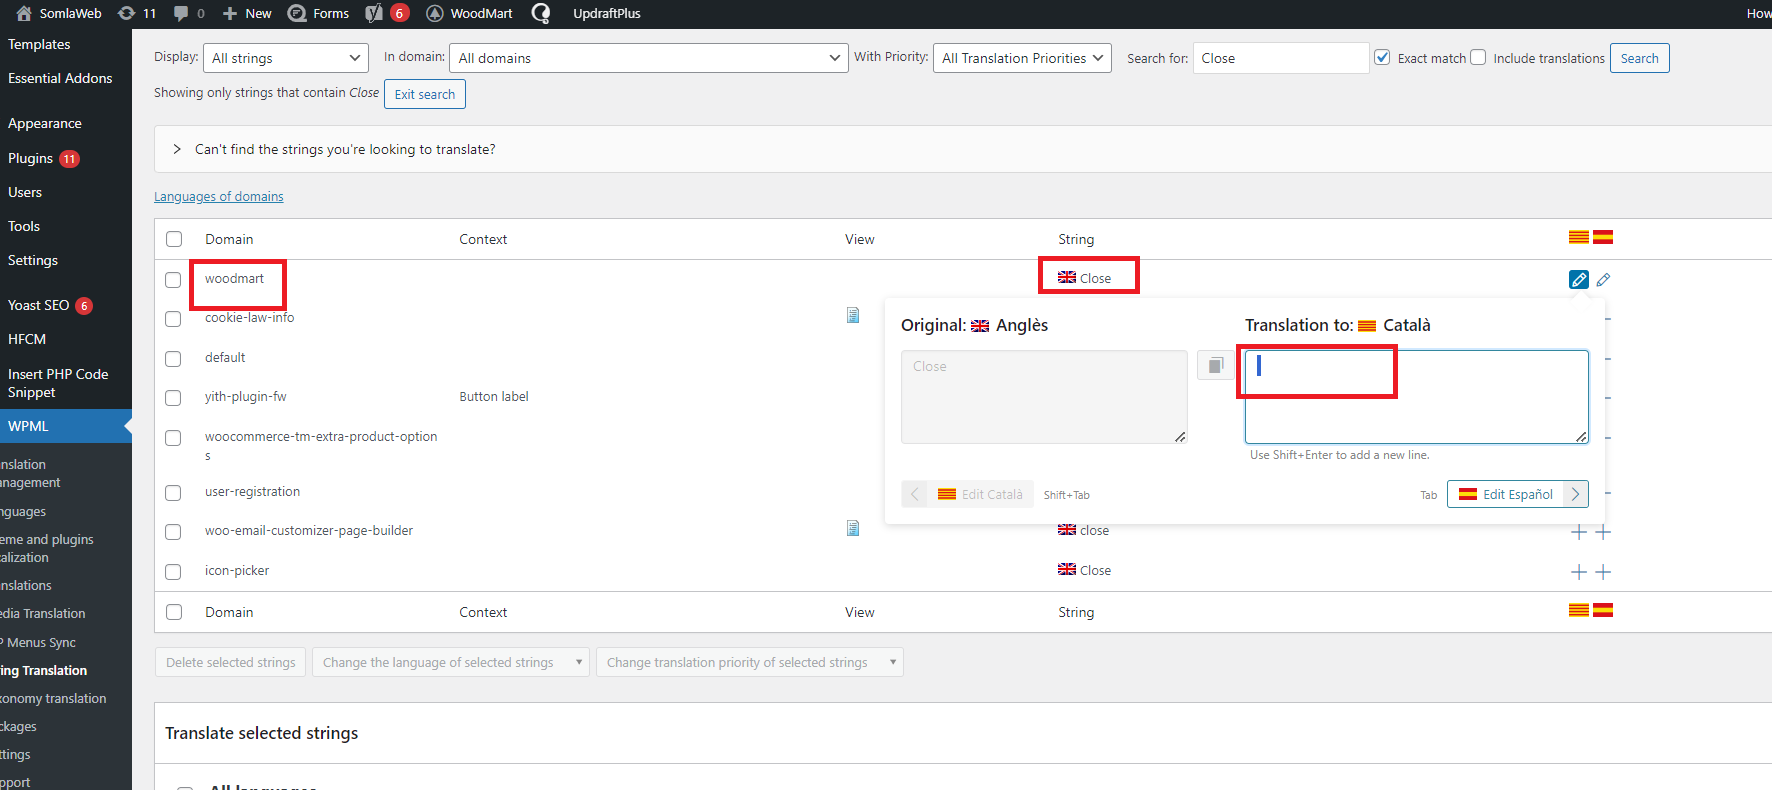Screen dimensions: 1772x790
Task: Select the default domain row checkbox
Action: 173,359
